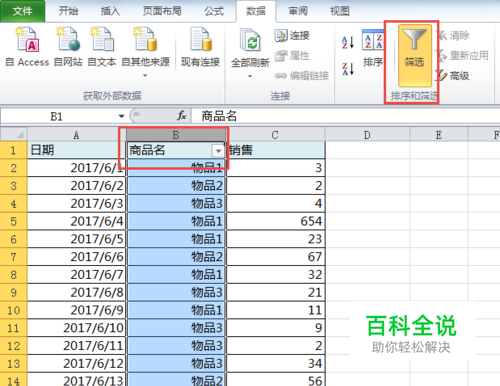Viewport: 500px width, 386px height.
Task: Switch to the 公式 Formulas tab
Action: tap(214, 11)
